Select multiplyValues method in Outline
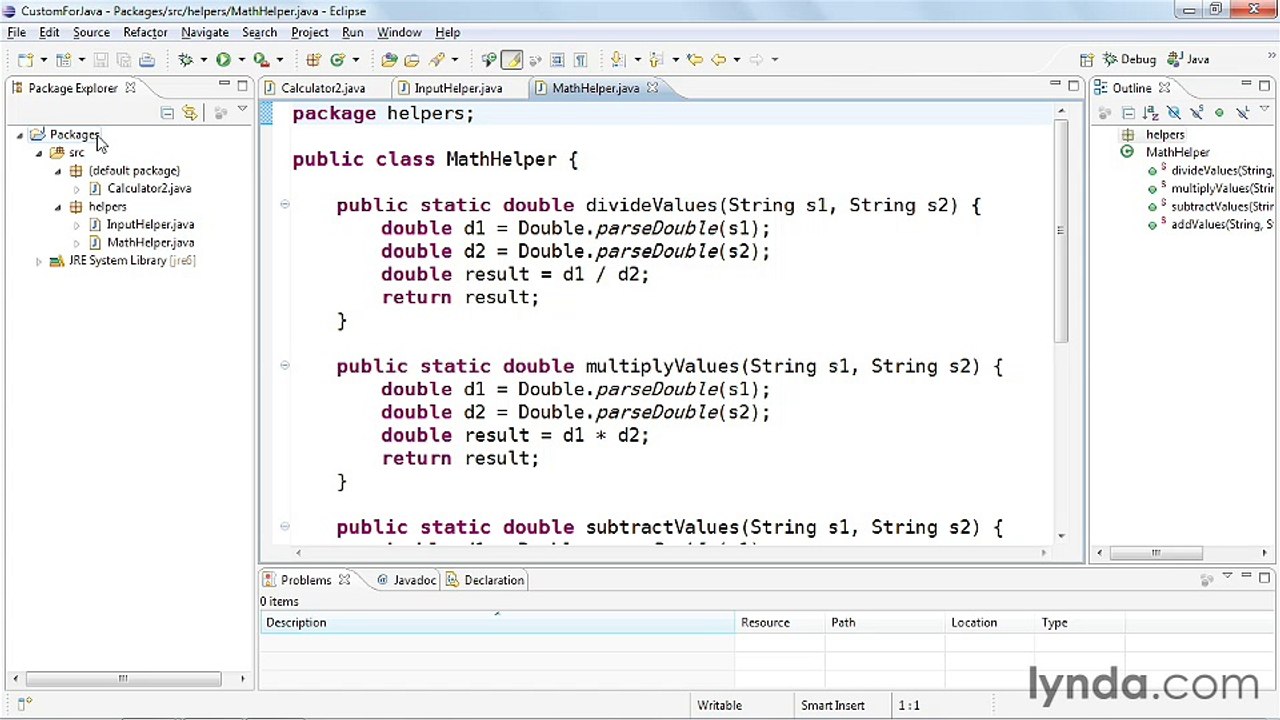The image size is (1280, 720). tap(1221, 189)
